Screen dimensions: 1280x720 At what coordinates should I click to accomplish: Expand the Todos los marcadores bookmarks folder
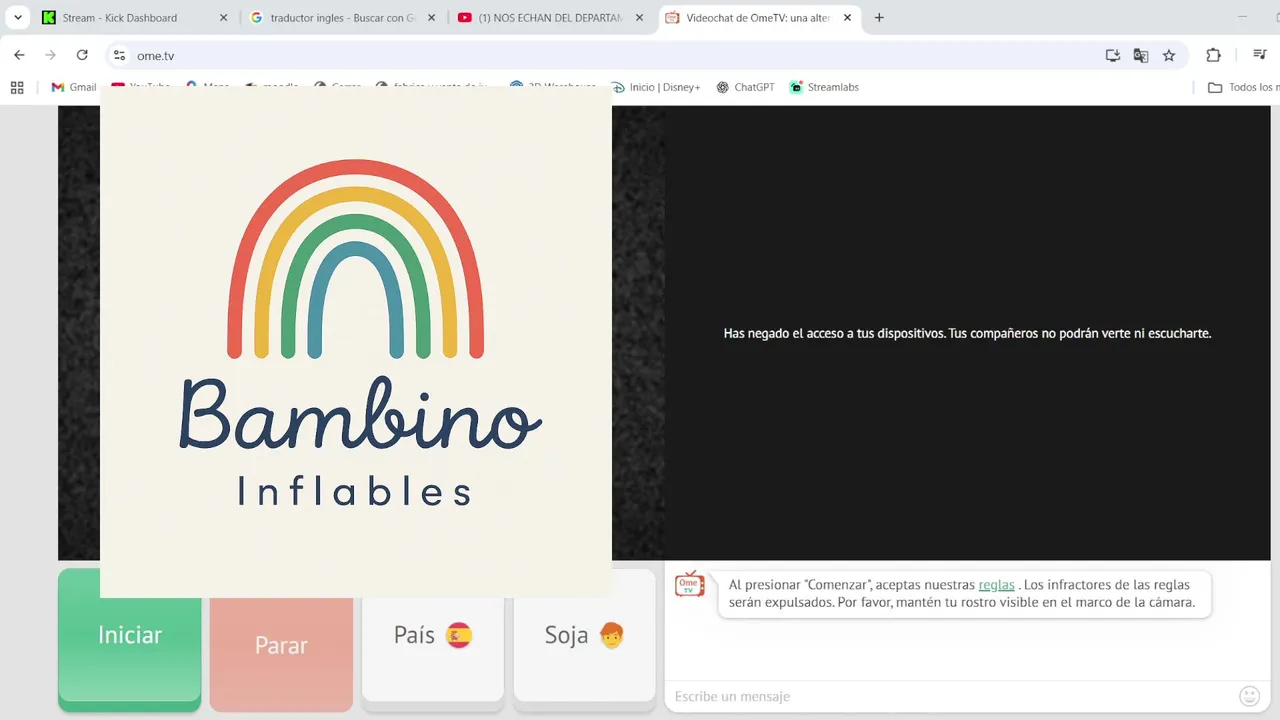tap(1243, 87)
